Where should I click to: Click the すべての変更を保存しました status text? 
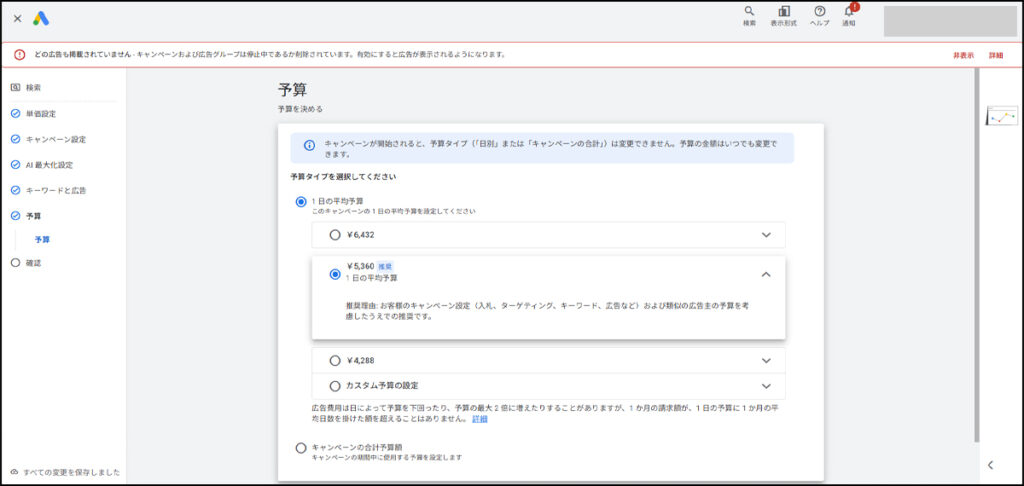pos(71,472)
